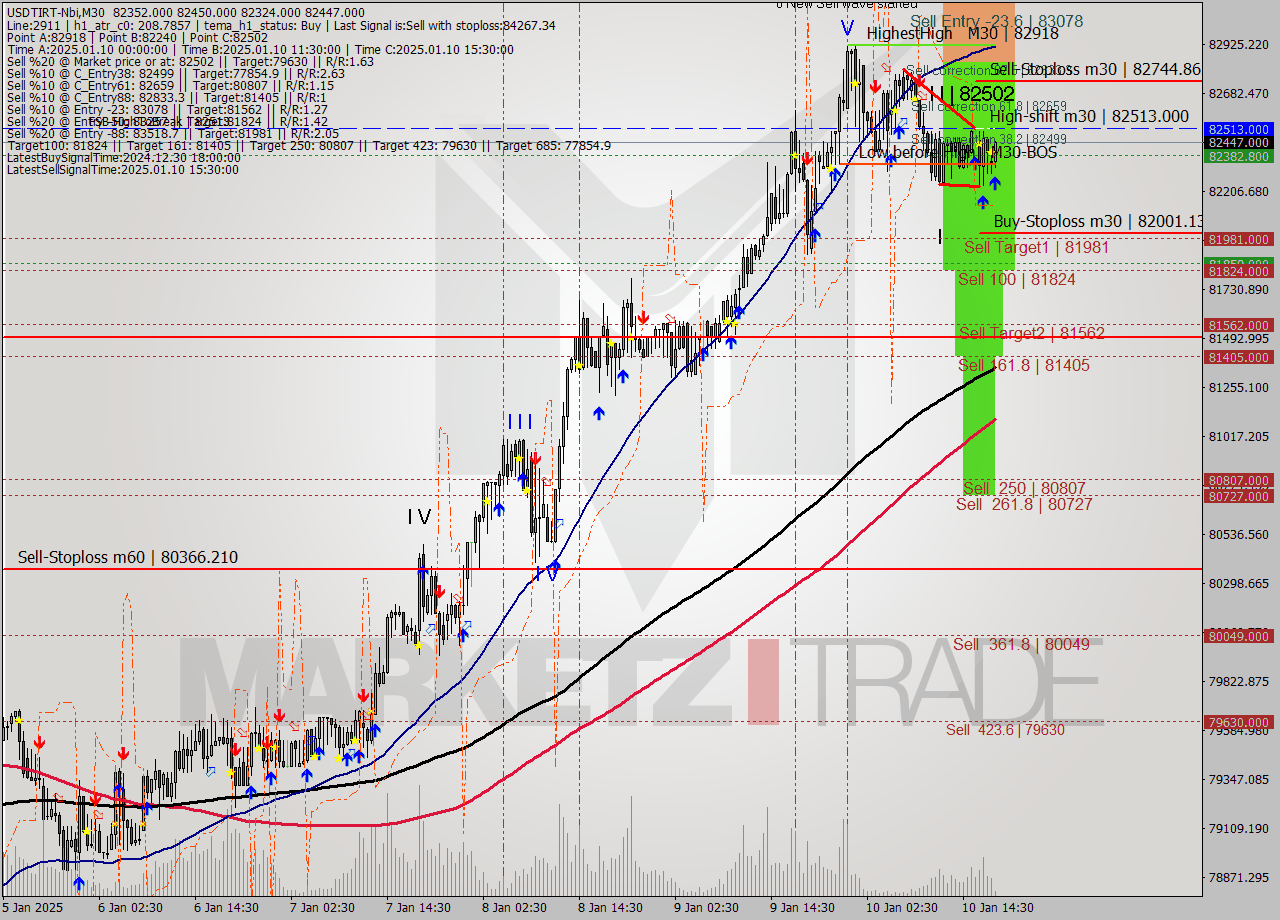Click the 'High-shift m30 | 82513.000' label
The width and height of the screenshot is (1280, 920).
1089,116
